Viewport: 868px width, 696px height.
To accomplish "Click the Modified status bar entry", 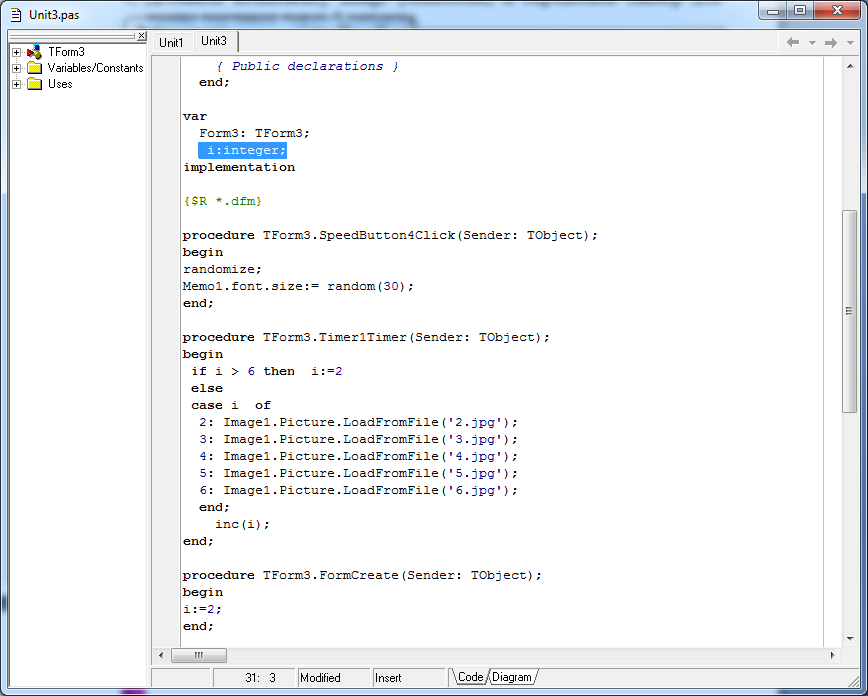I will [334, 678].
